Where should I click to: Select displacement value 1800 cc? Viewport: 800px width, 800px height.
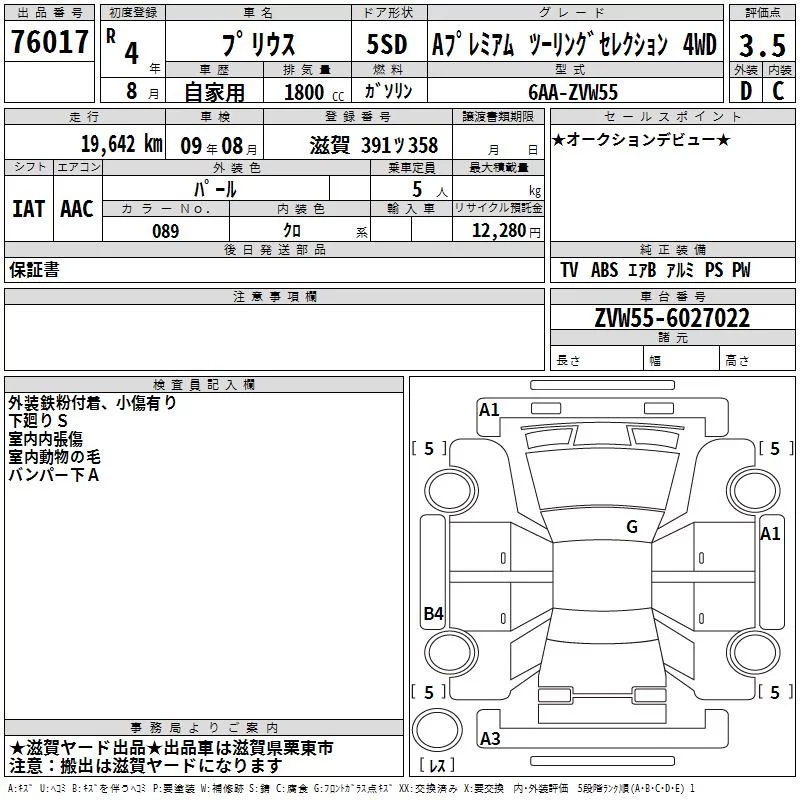point(314,92)
